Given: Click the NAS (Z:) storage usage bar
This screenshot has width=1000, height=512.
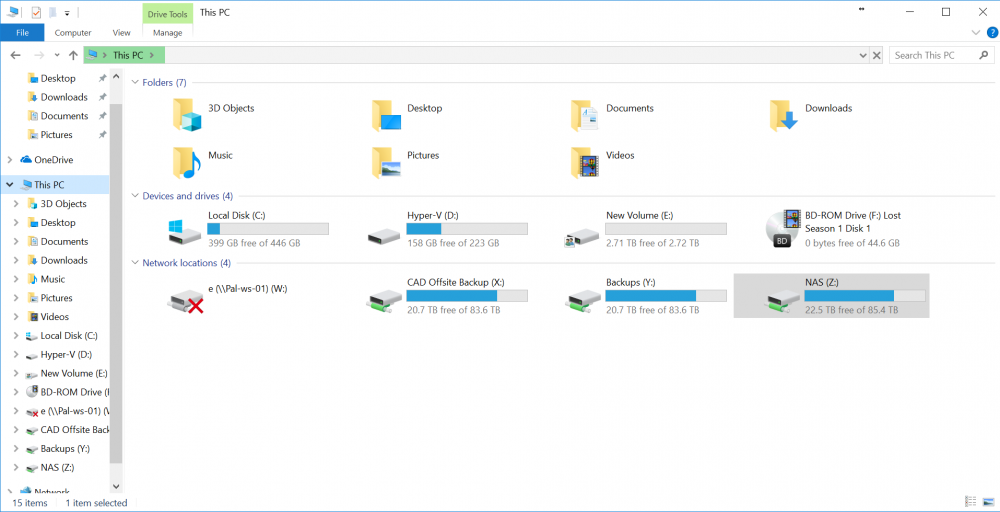Looking at the screenshot, I should click(x=864, y=295).
